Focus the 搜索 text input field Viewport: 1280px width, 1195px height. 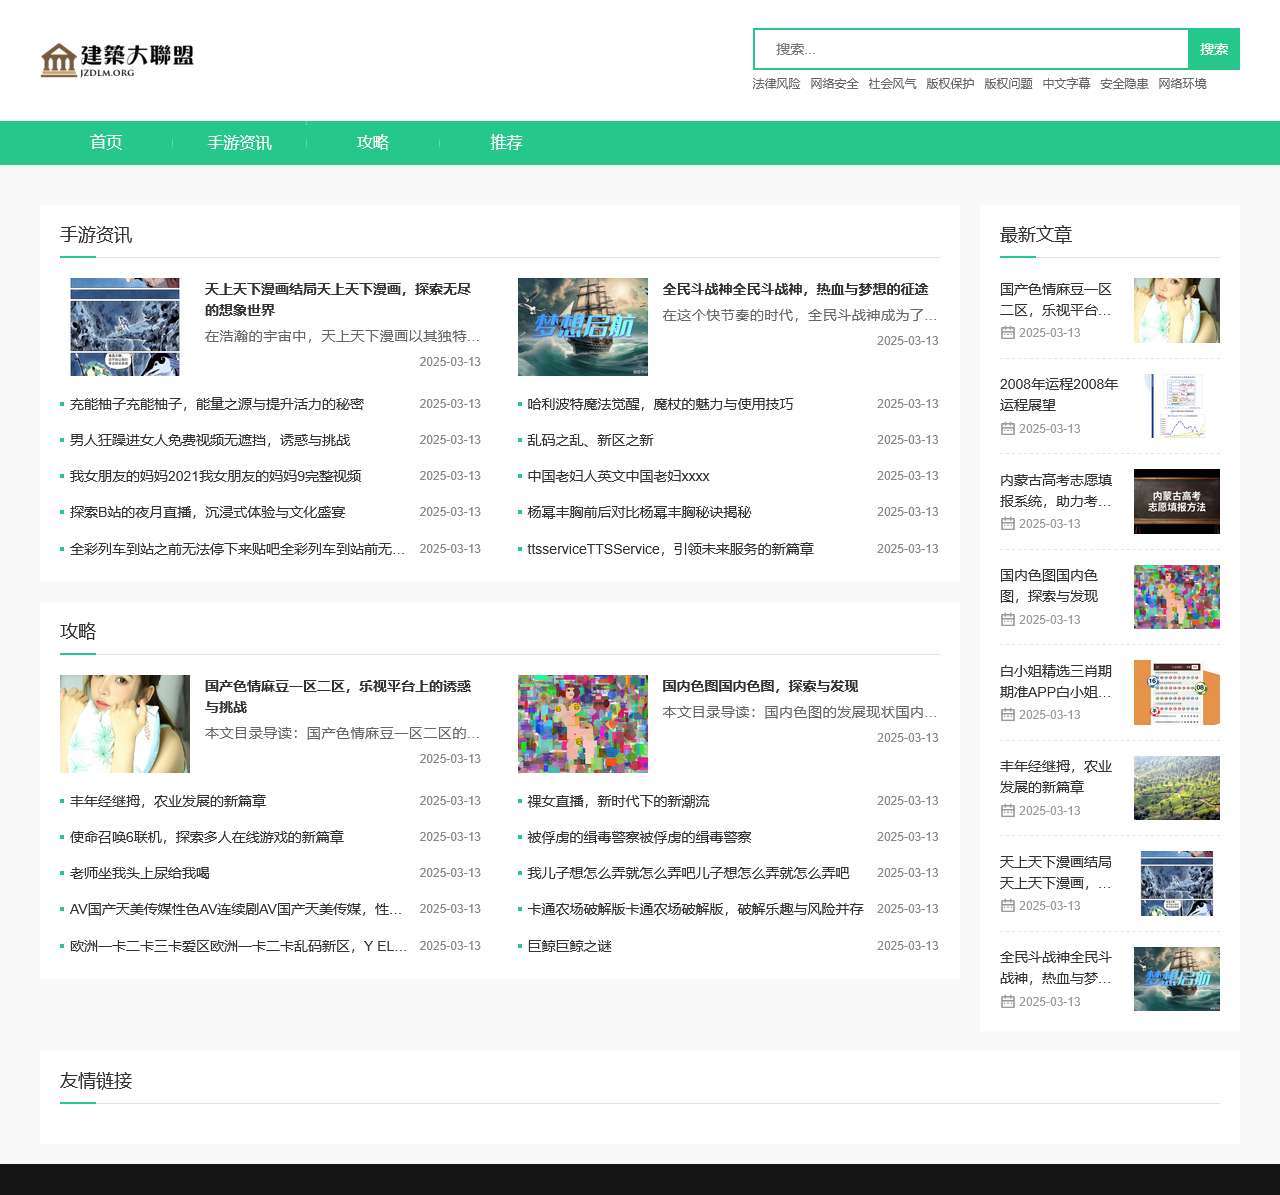point(970,49)
